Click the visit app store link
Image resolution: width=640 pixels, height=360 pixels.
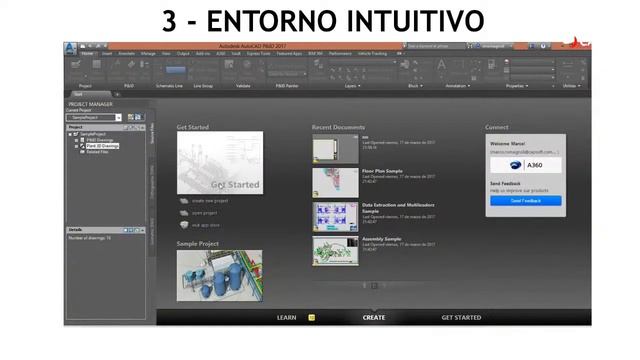point(206,225)
